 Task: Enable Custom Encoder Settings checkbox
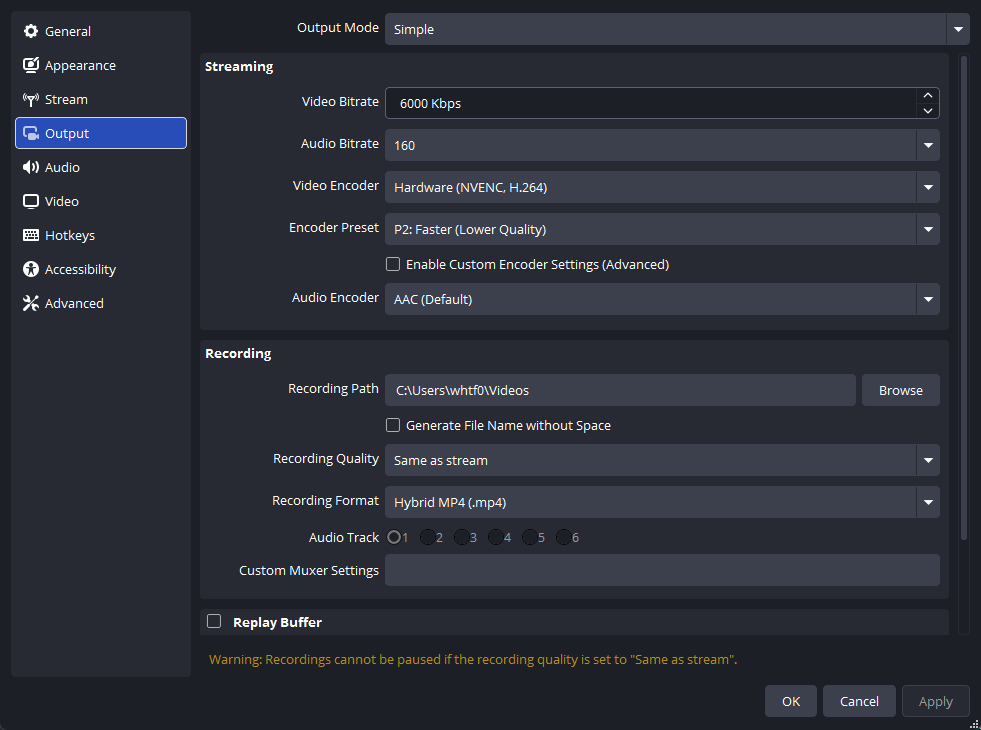tap(393, 264)
